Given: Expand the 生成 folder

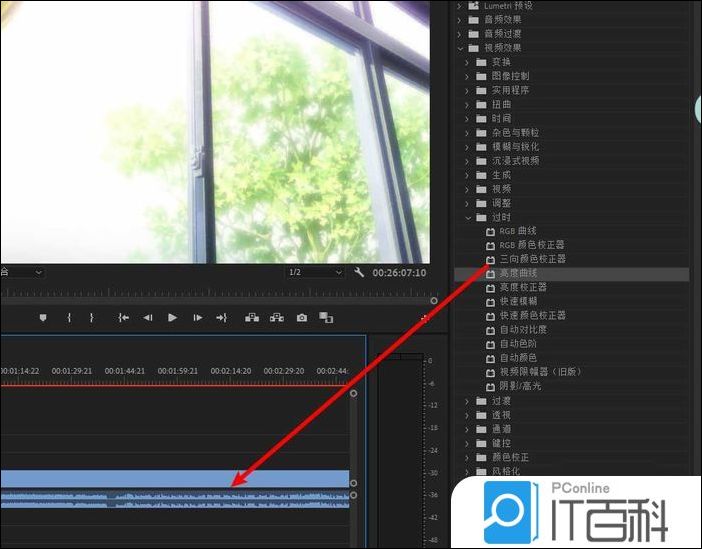Looking at the screenshot, I should [467, 175].
